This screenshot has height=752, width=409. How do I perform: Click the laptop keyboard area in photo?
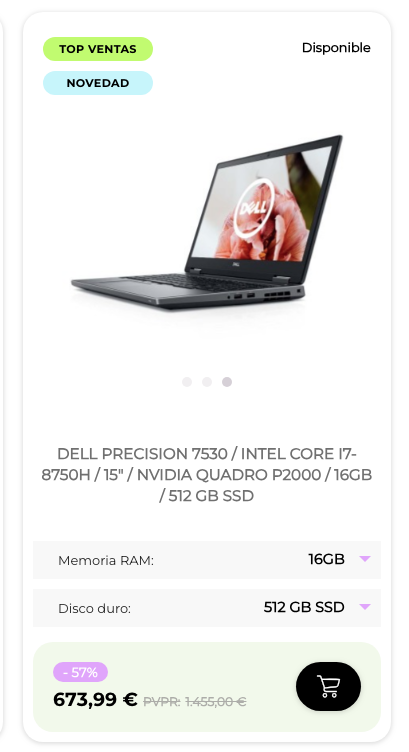192,282
